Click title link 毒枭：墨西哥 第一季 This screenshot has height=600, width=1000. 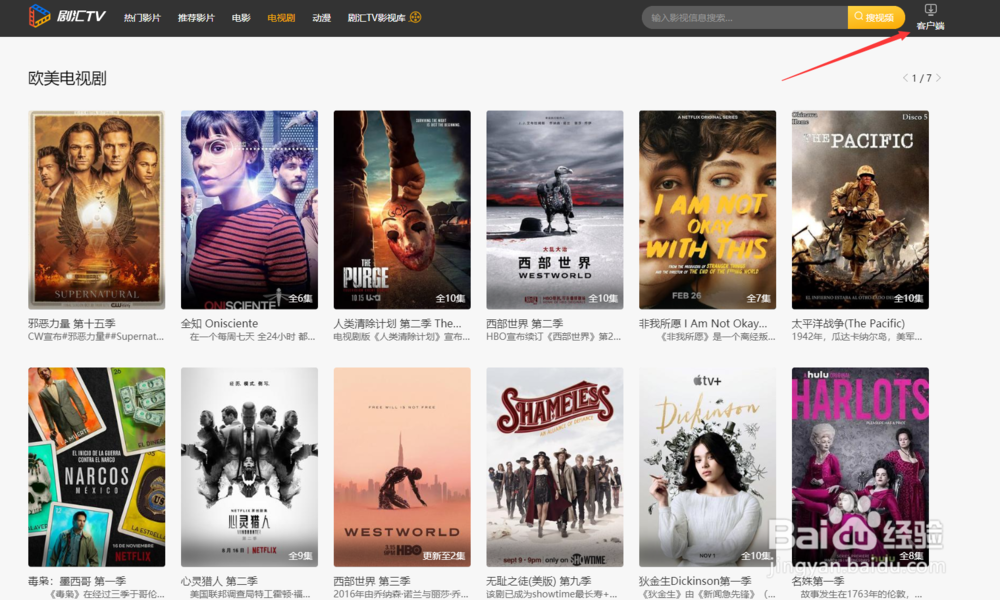coord(77,581)
